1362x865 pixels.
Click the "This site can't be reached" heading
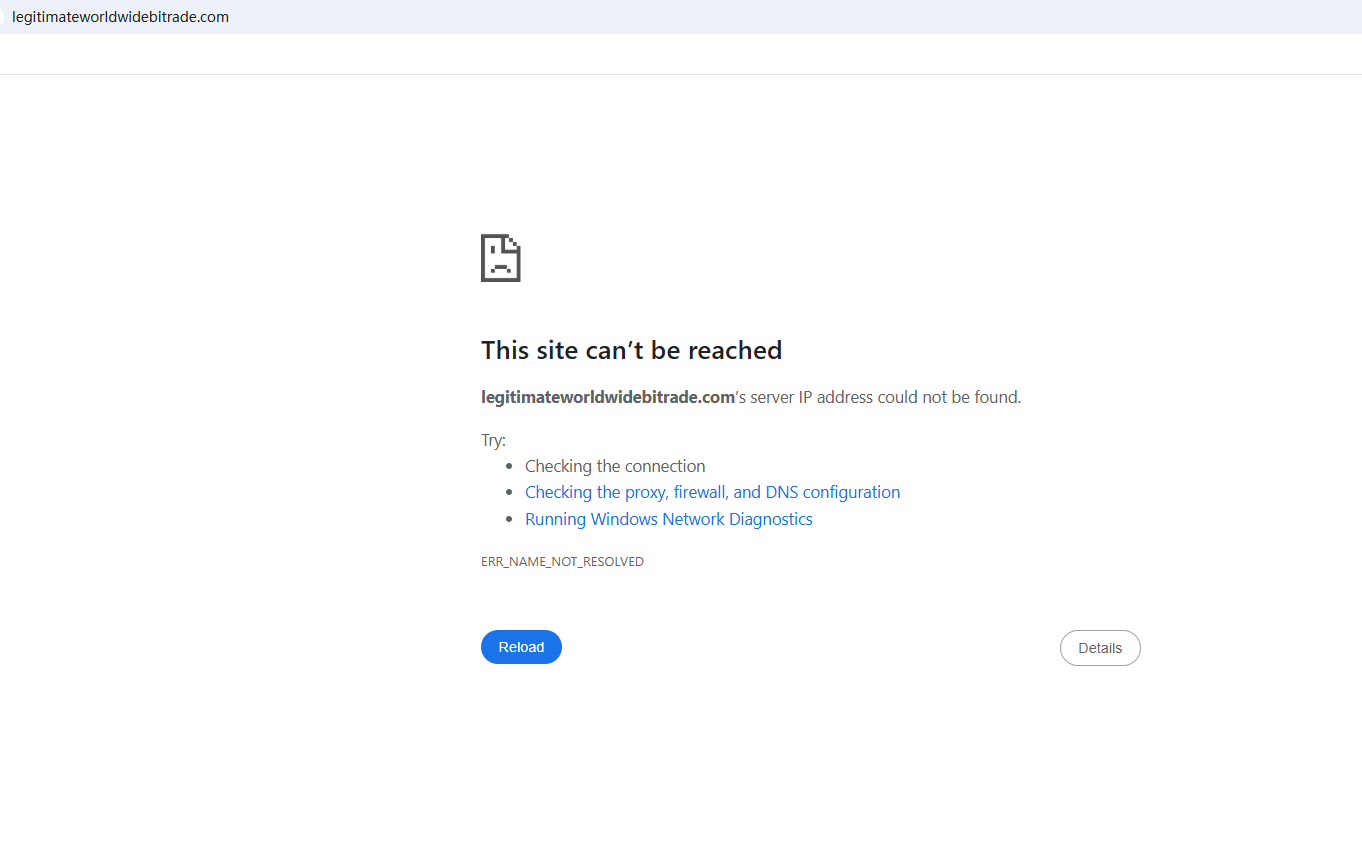pyautogui.click(x=631, y=350)
